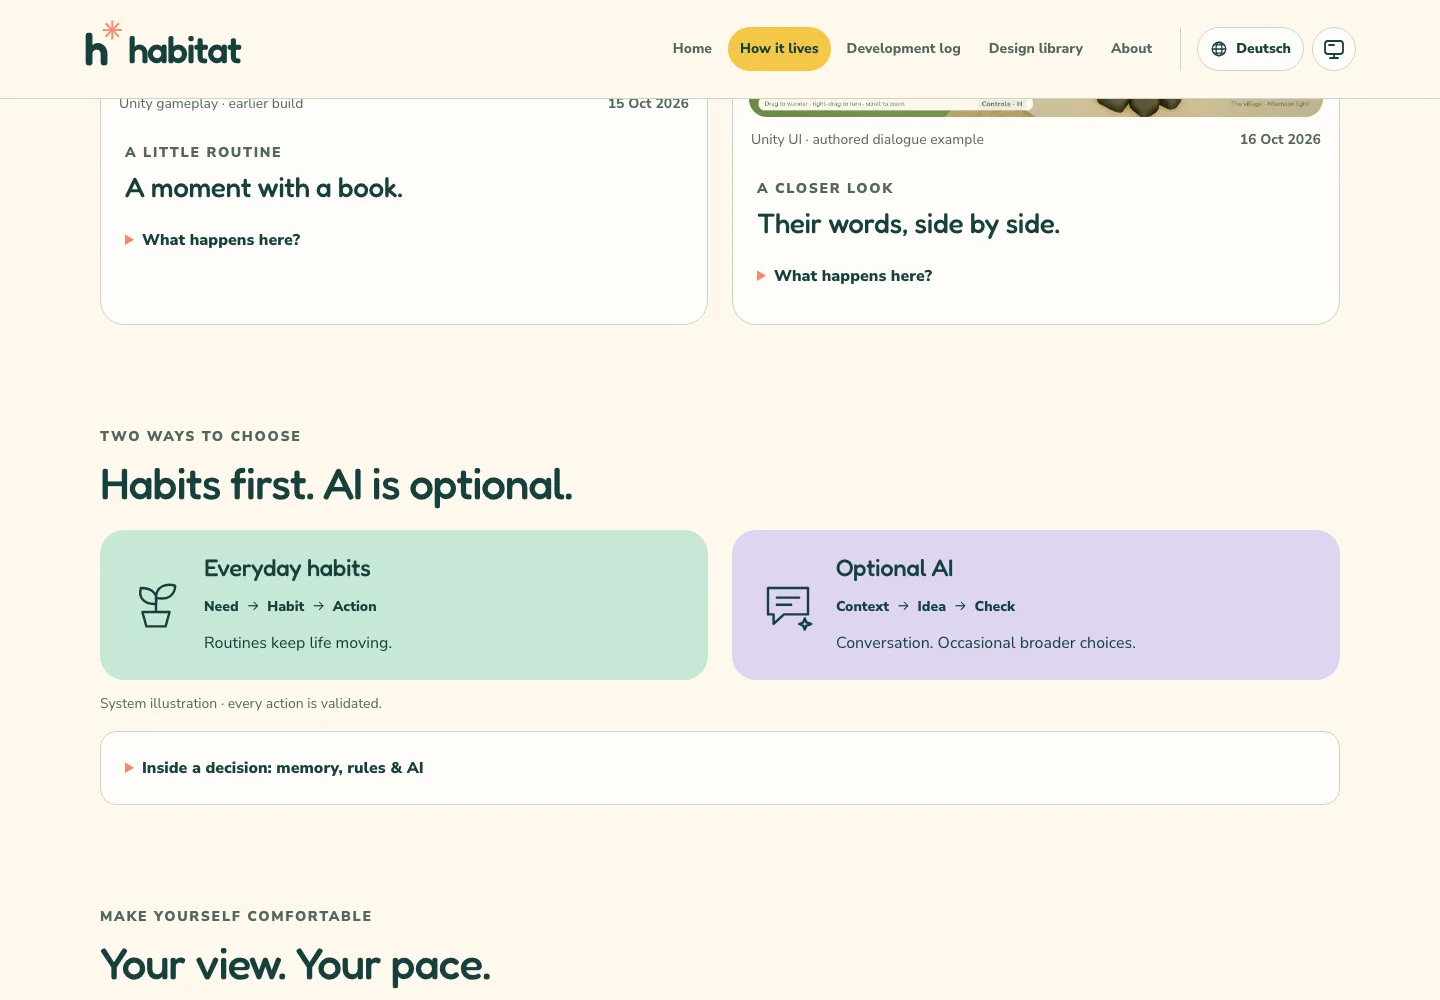Click the "MAKE YOURSELF COMFORTABLE" label
This screenshot has width=1440, height=1000.
tap(236, 916)
